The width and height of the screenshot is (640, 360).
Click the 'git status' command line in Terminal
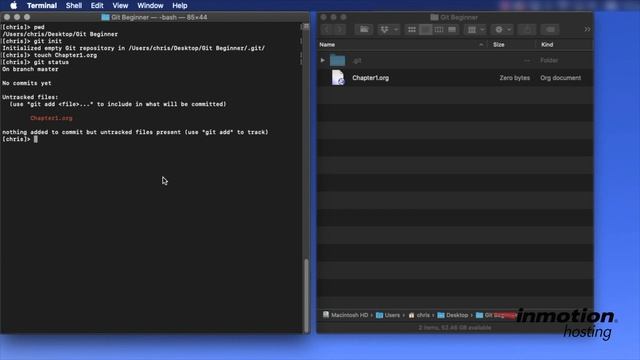pos(36,62)
